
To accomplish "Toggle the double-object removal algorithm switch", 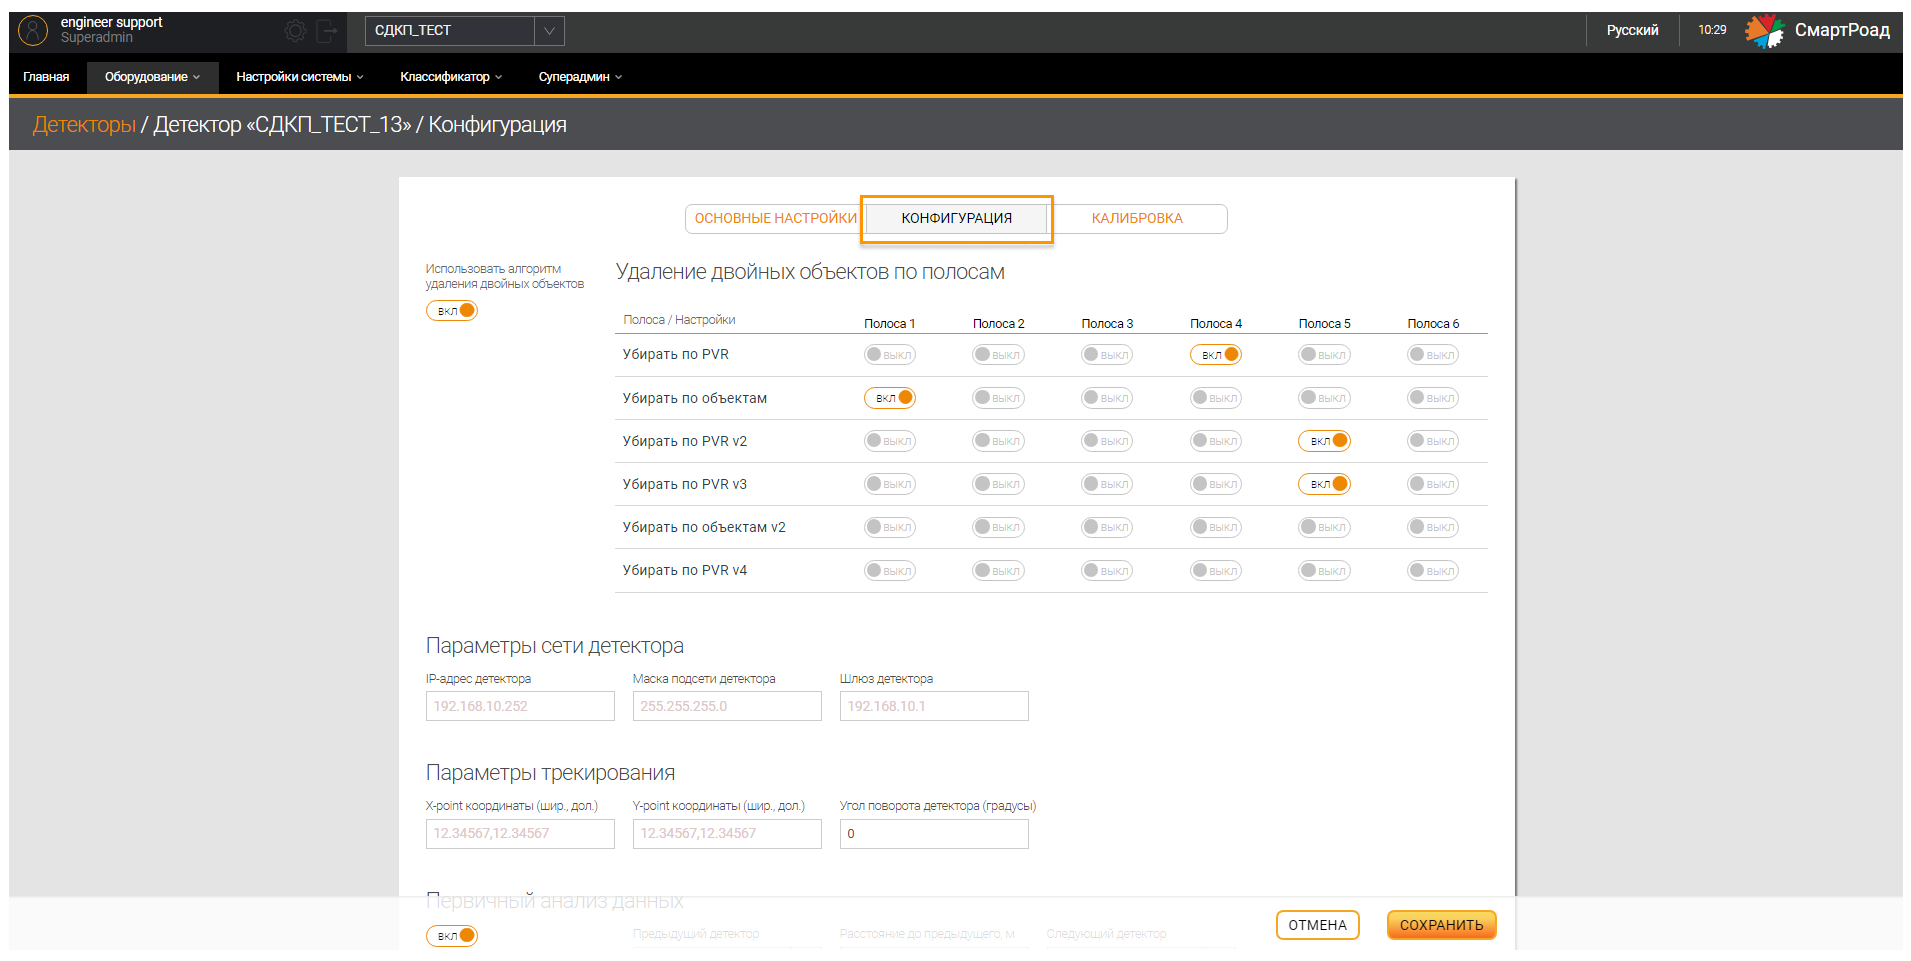I will 452,311.
